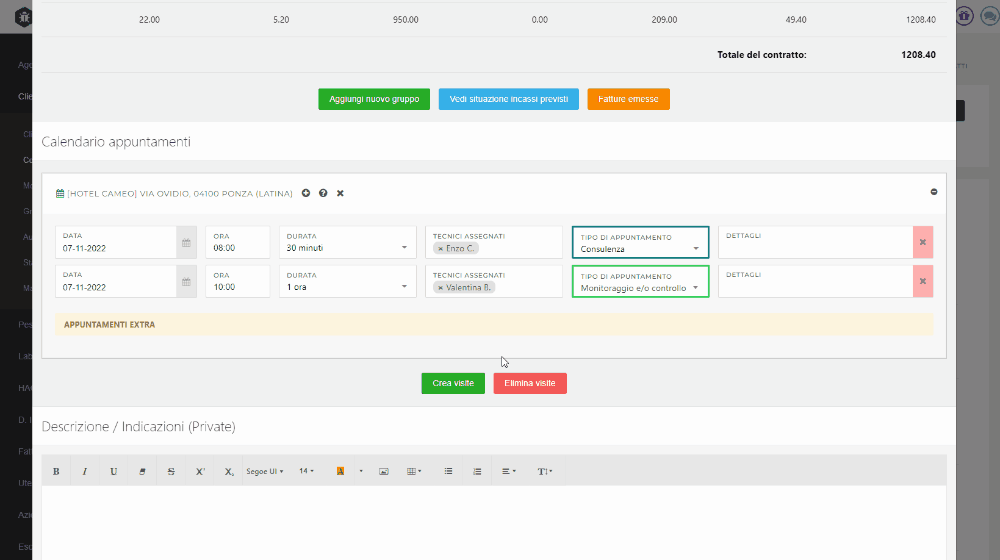Click the unordered bullet list icon
Viewport: 1000px width, 560px height.
coord(448,471)
